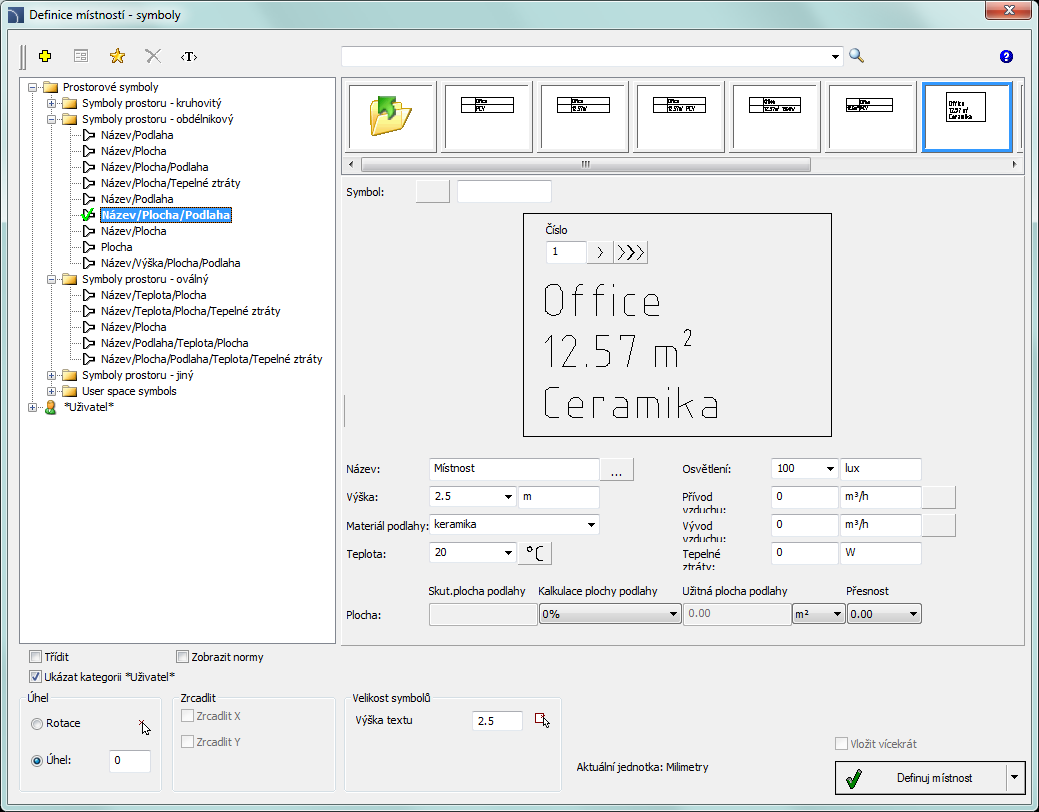Click the Úhel value input field
This screenshot has height=812, width=1039.
[x=129, y=760]
